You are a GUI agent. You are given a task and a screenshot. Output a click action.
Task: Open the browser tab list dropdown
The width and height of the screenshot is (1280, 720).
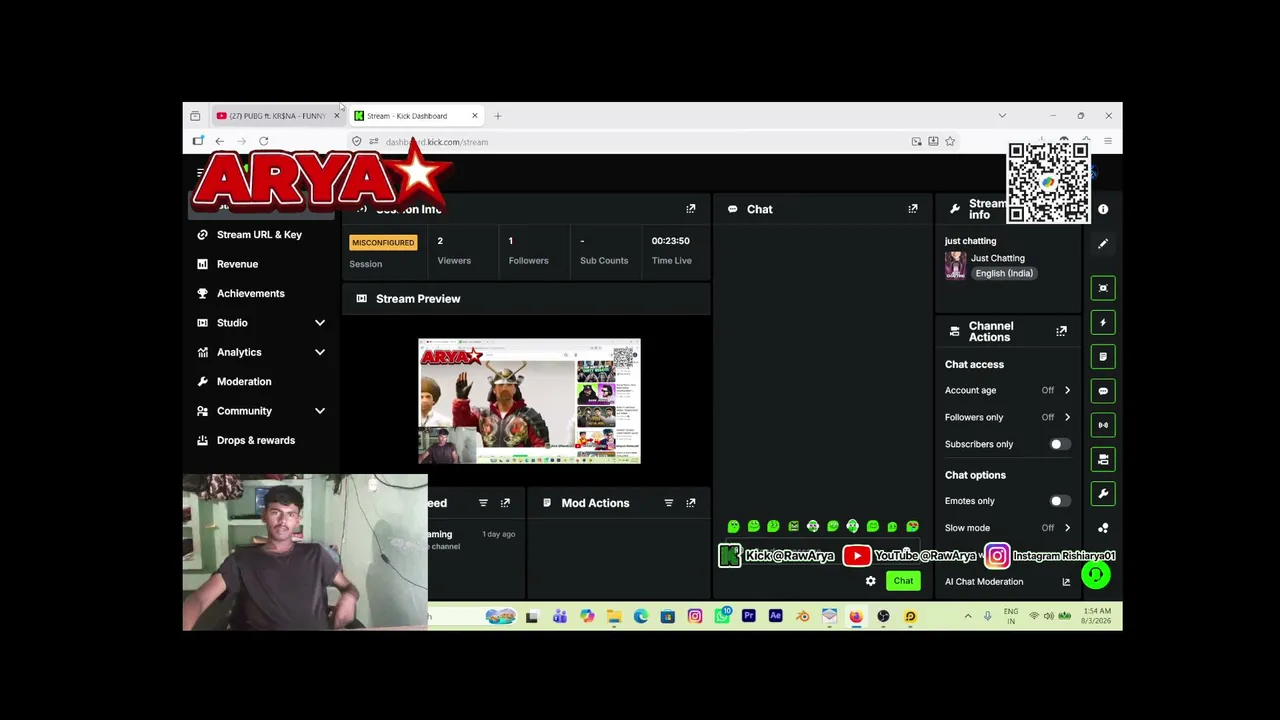tap(1002, 116)
